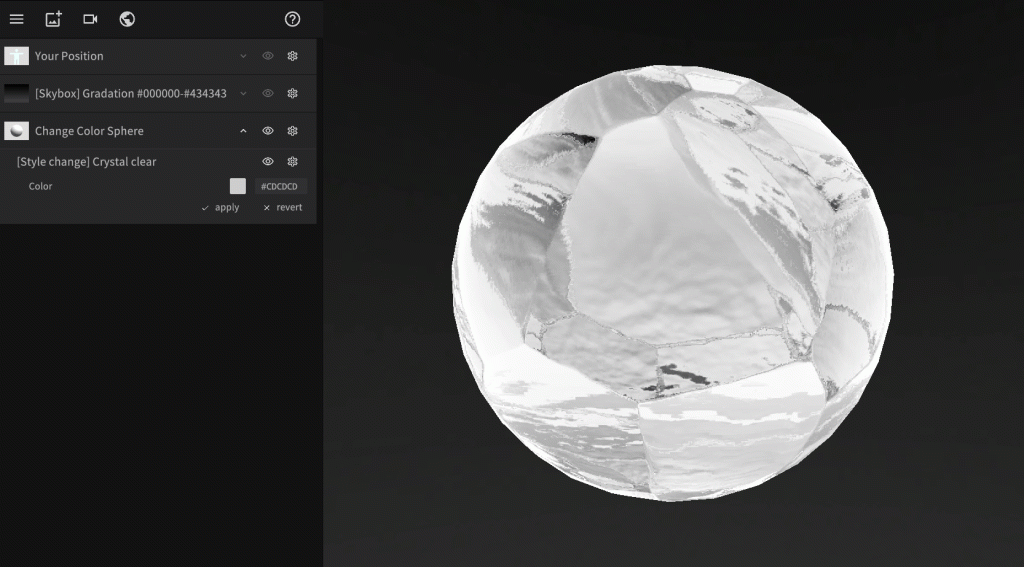Image resolution: width=1024 pixels, height=567 pixels.
Task: Toggle visibility of Crystal clear style
Action: pos(268,162)
